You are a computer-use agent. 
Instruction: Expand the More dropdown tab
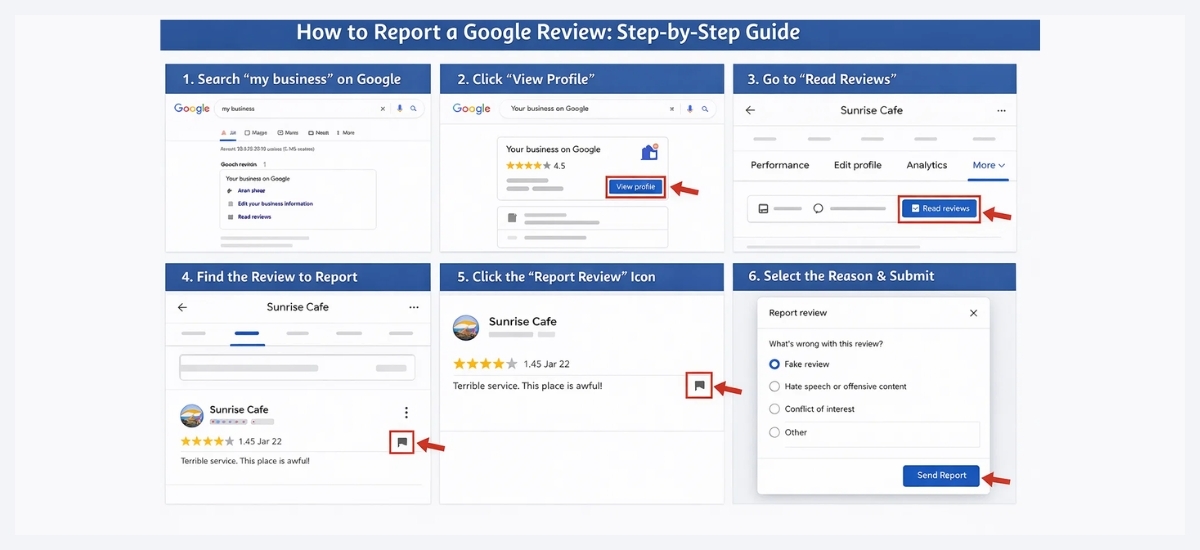988,165
